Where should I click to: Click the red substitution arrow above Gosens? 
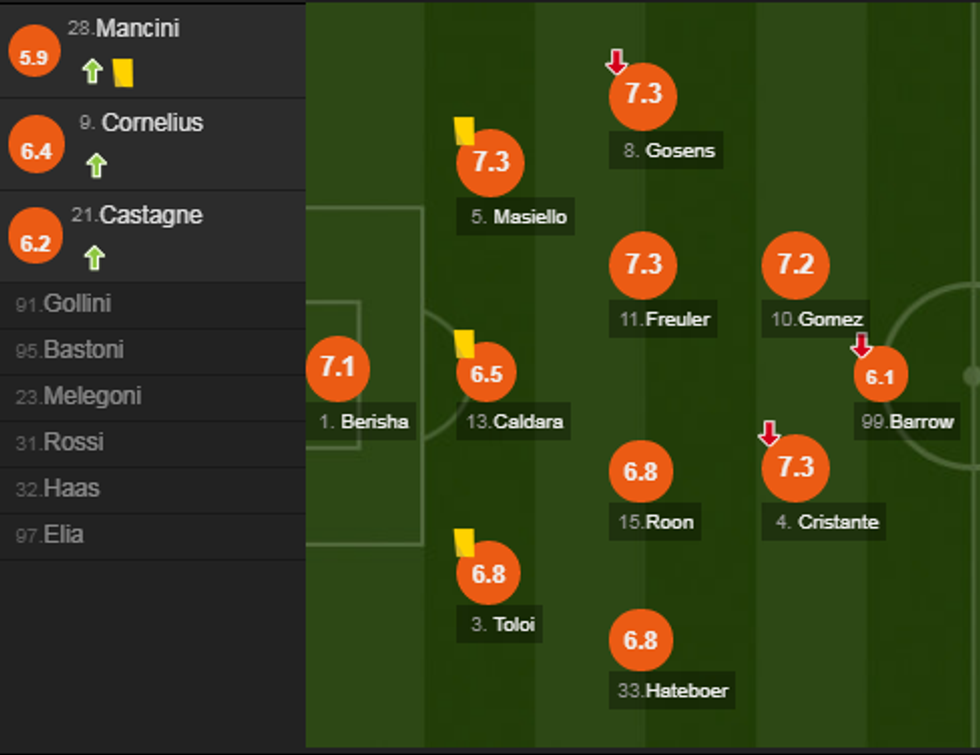point(616,62)
